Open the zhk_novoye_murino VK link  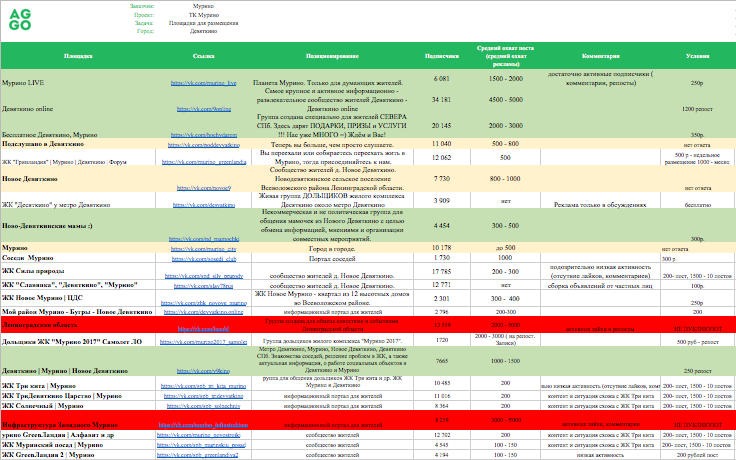(204, 303)
